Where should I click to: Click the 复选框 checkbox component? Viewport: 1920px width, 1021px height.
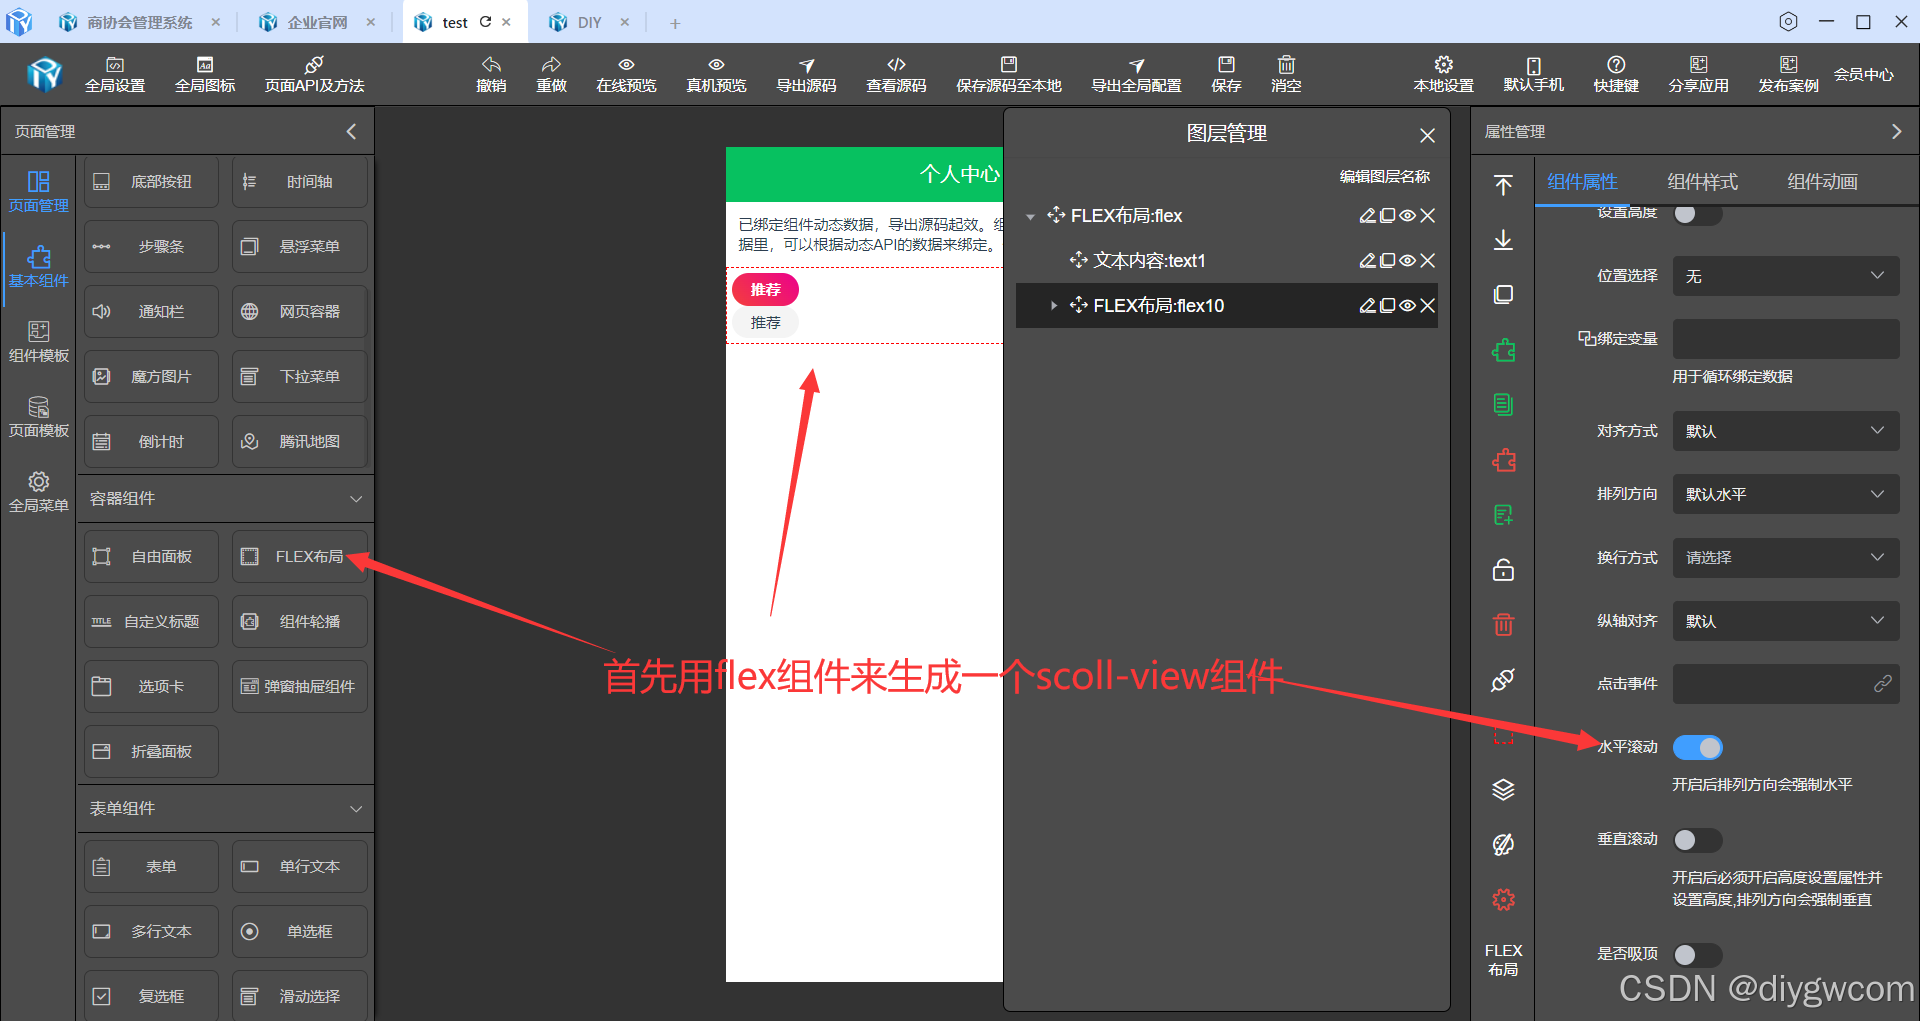click(x=151, y=996)
